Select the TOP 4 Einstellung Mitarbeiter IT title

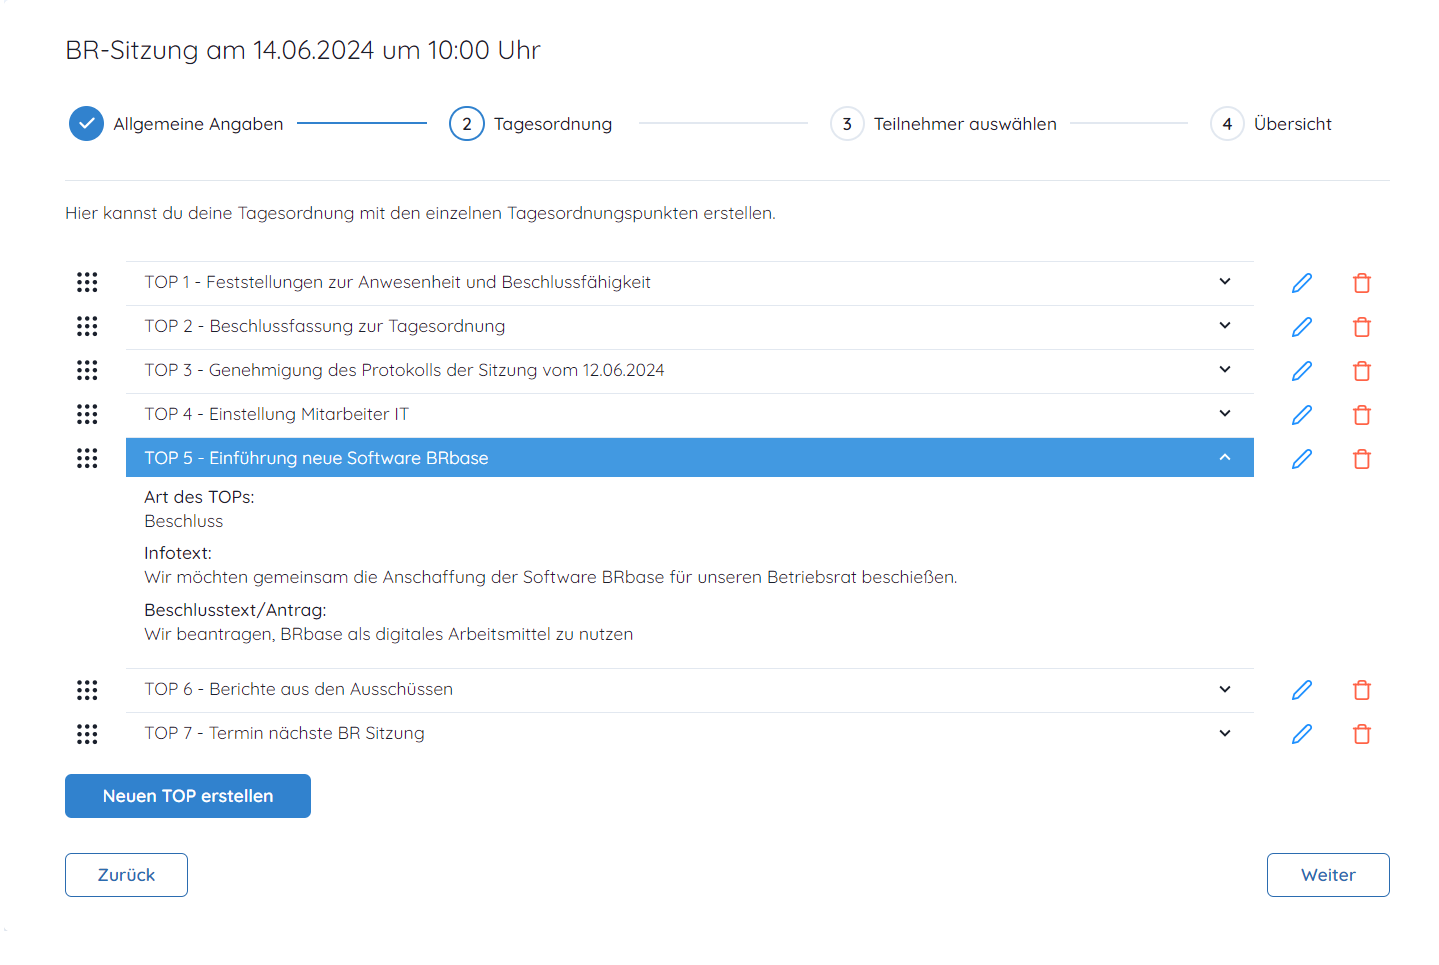(277, 414)
